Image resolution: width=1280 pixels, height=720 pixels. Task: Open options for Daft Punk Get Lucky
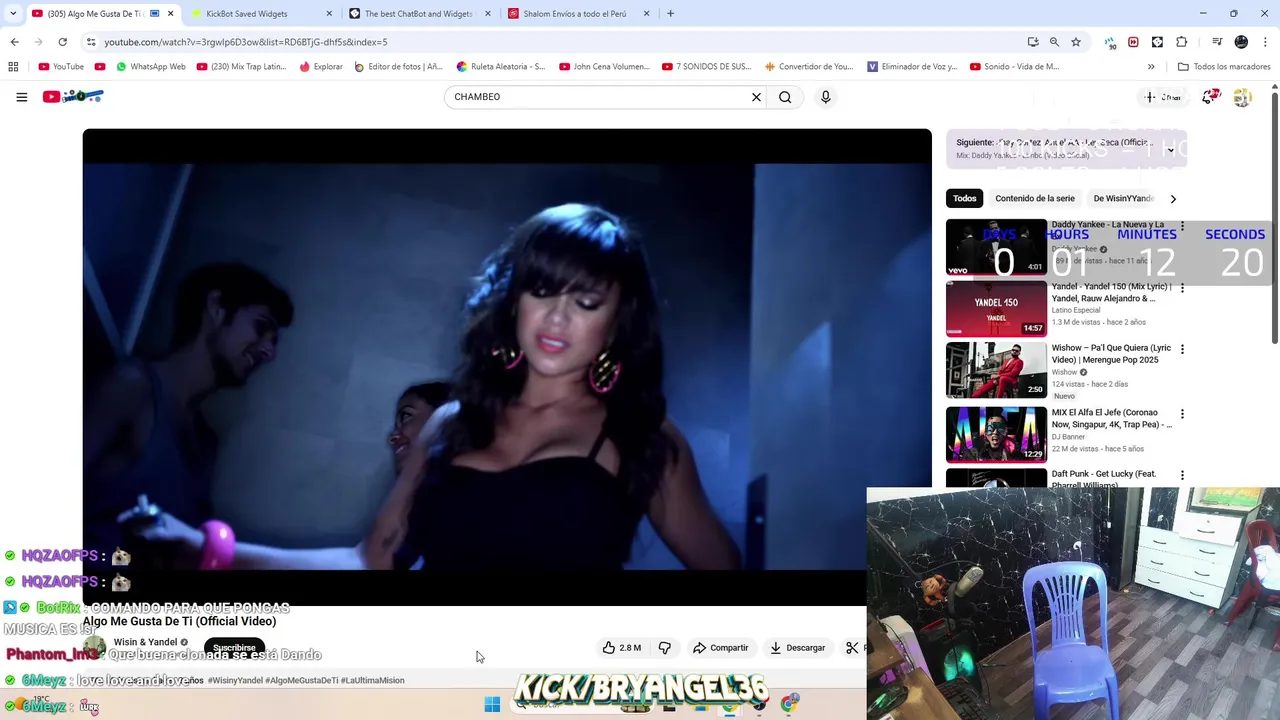[x=1182, y=476]
